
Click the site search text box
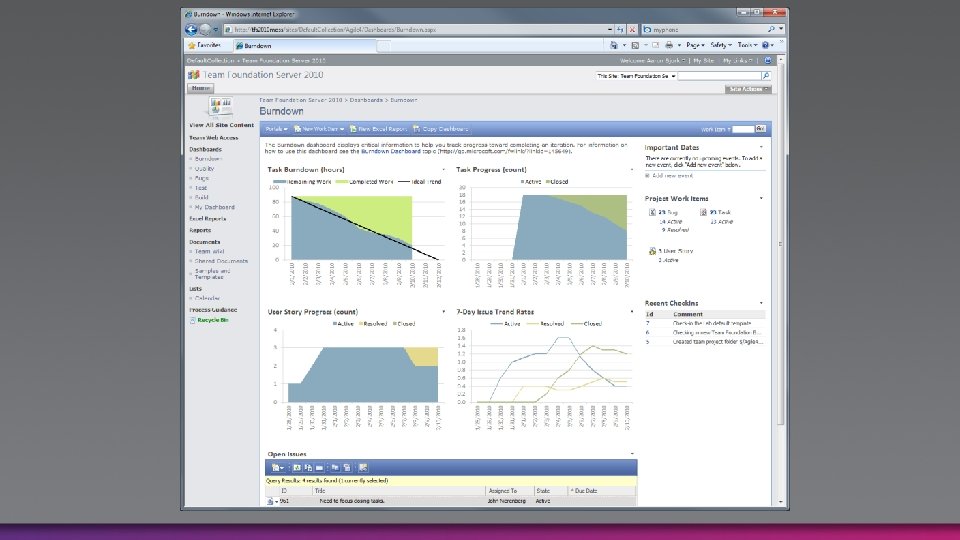point(719,76)
